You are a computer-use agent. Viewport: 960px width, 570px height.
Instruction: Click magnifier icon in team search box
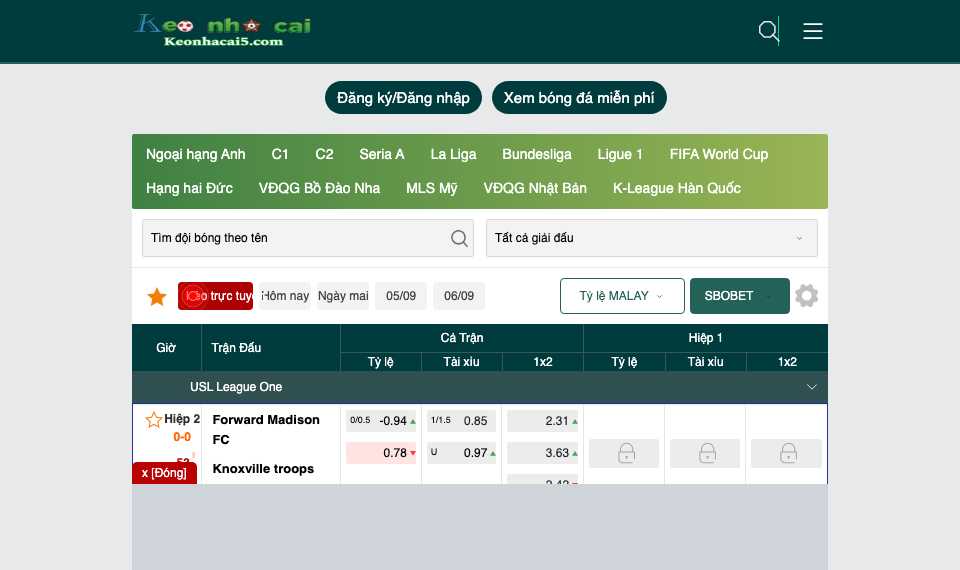(459, 238)
